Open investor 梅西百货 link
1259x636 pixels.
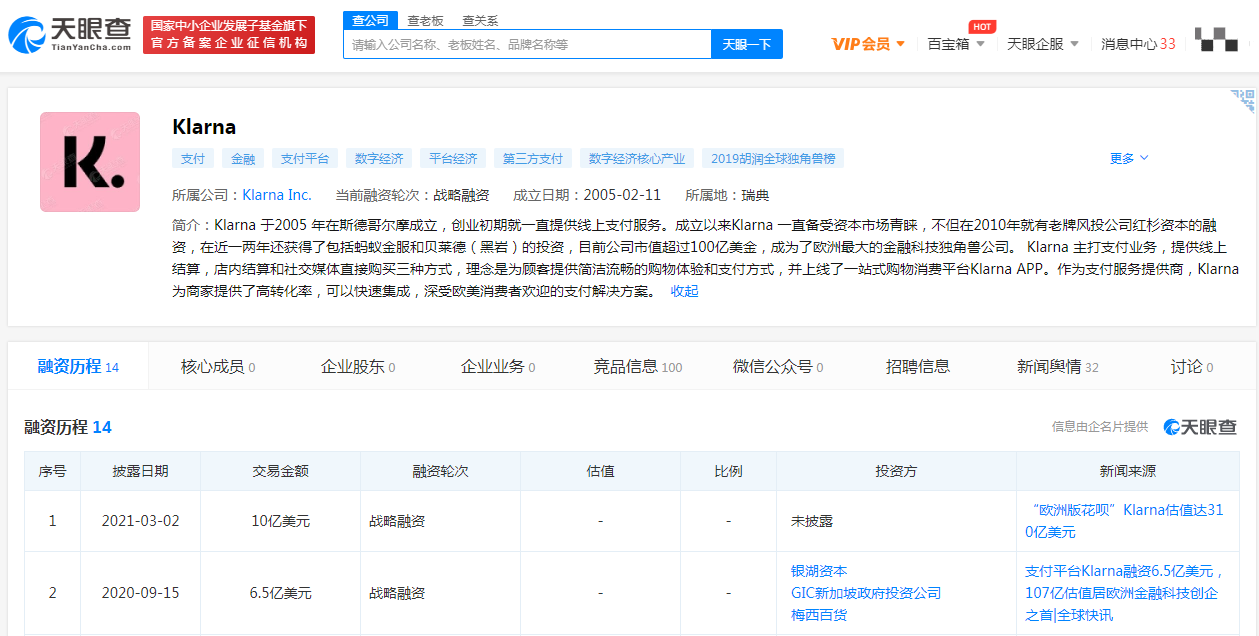(x=819, y=615)
